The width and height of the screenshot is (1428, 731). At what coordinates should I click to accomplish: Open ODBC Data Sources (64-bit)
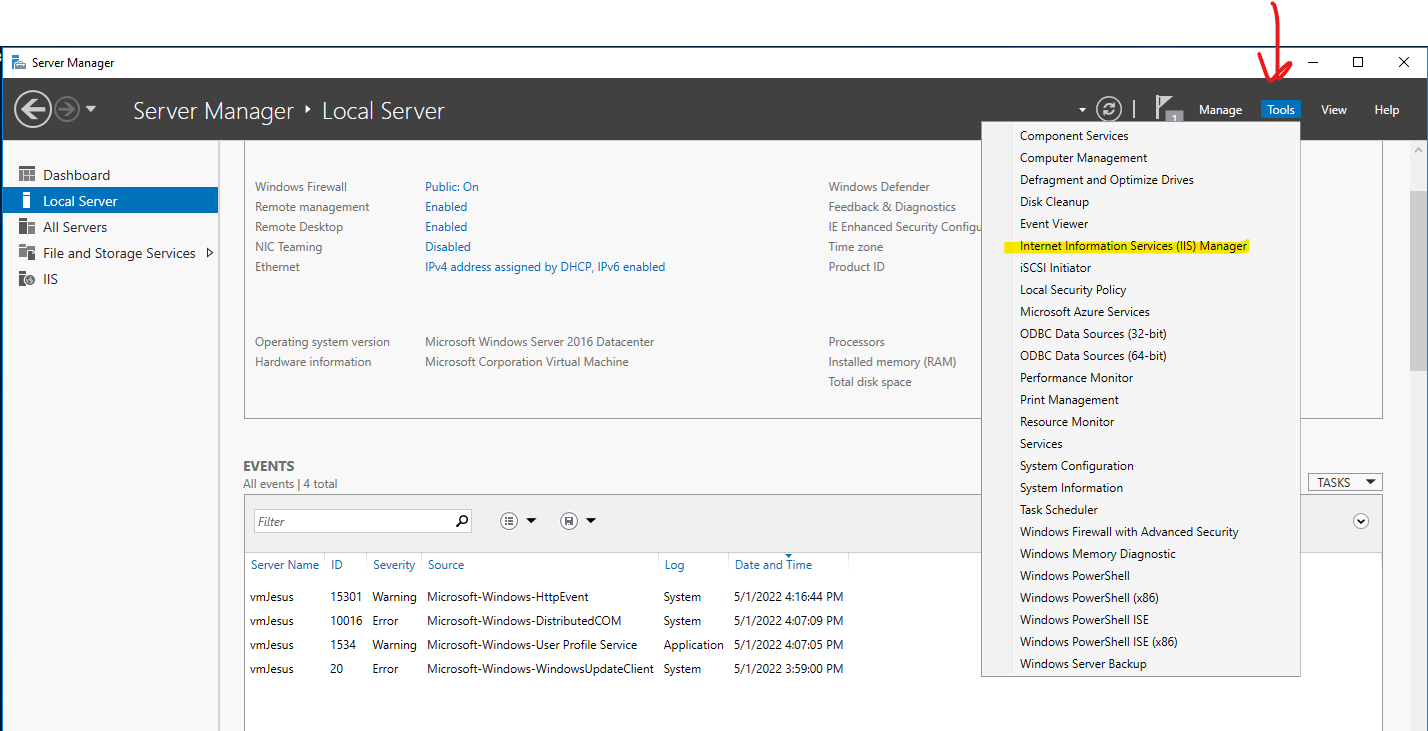[x=1141, y=356]
